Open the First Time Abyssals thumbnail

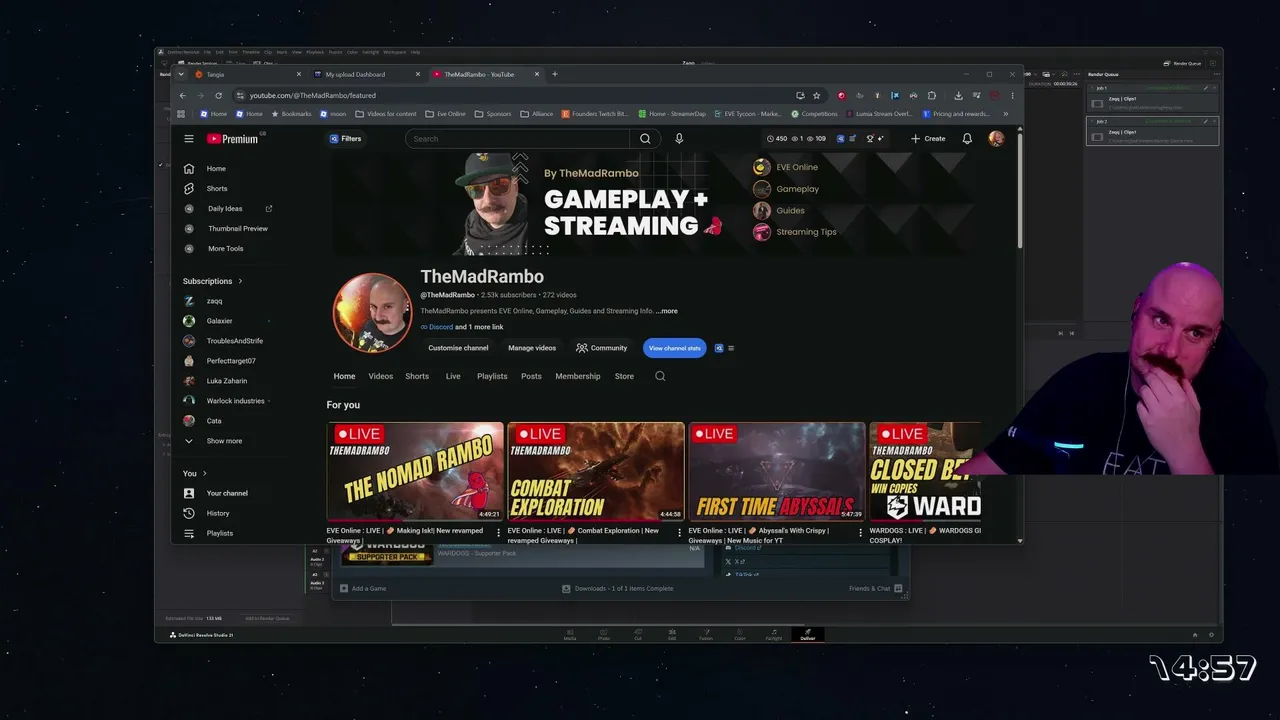click(x=777, y=472)
